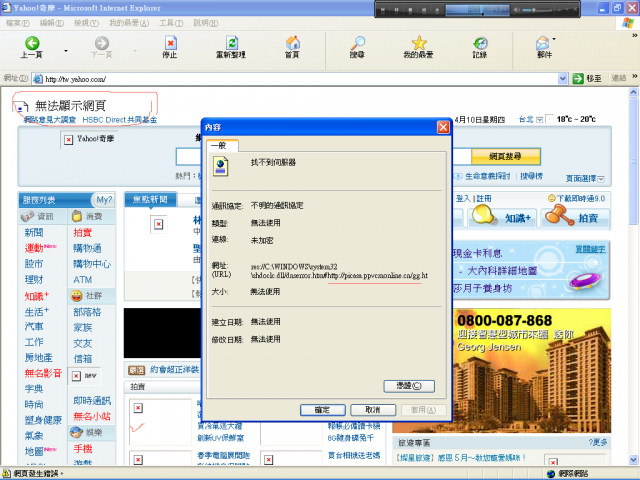This screenshot has height=480, width=640.
Task: Open the 頁面選擇 dropdown
Action: click(x=601, y=179)
